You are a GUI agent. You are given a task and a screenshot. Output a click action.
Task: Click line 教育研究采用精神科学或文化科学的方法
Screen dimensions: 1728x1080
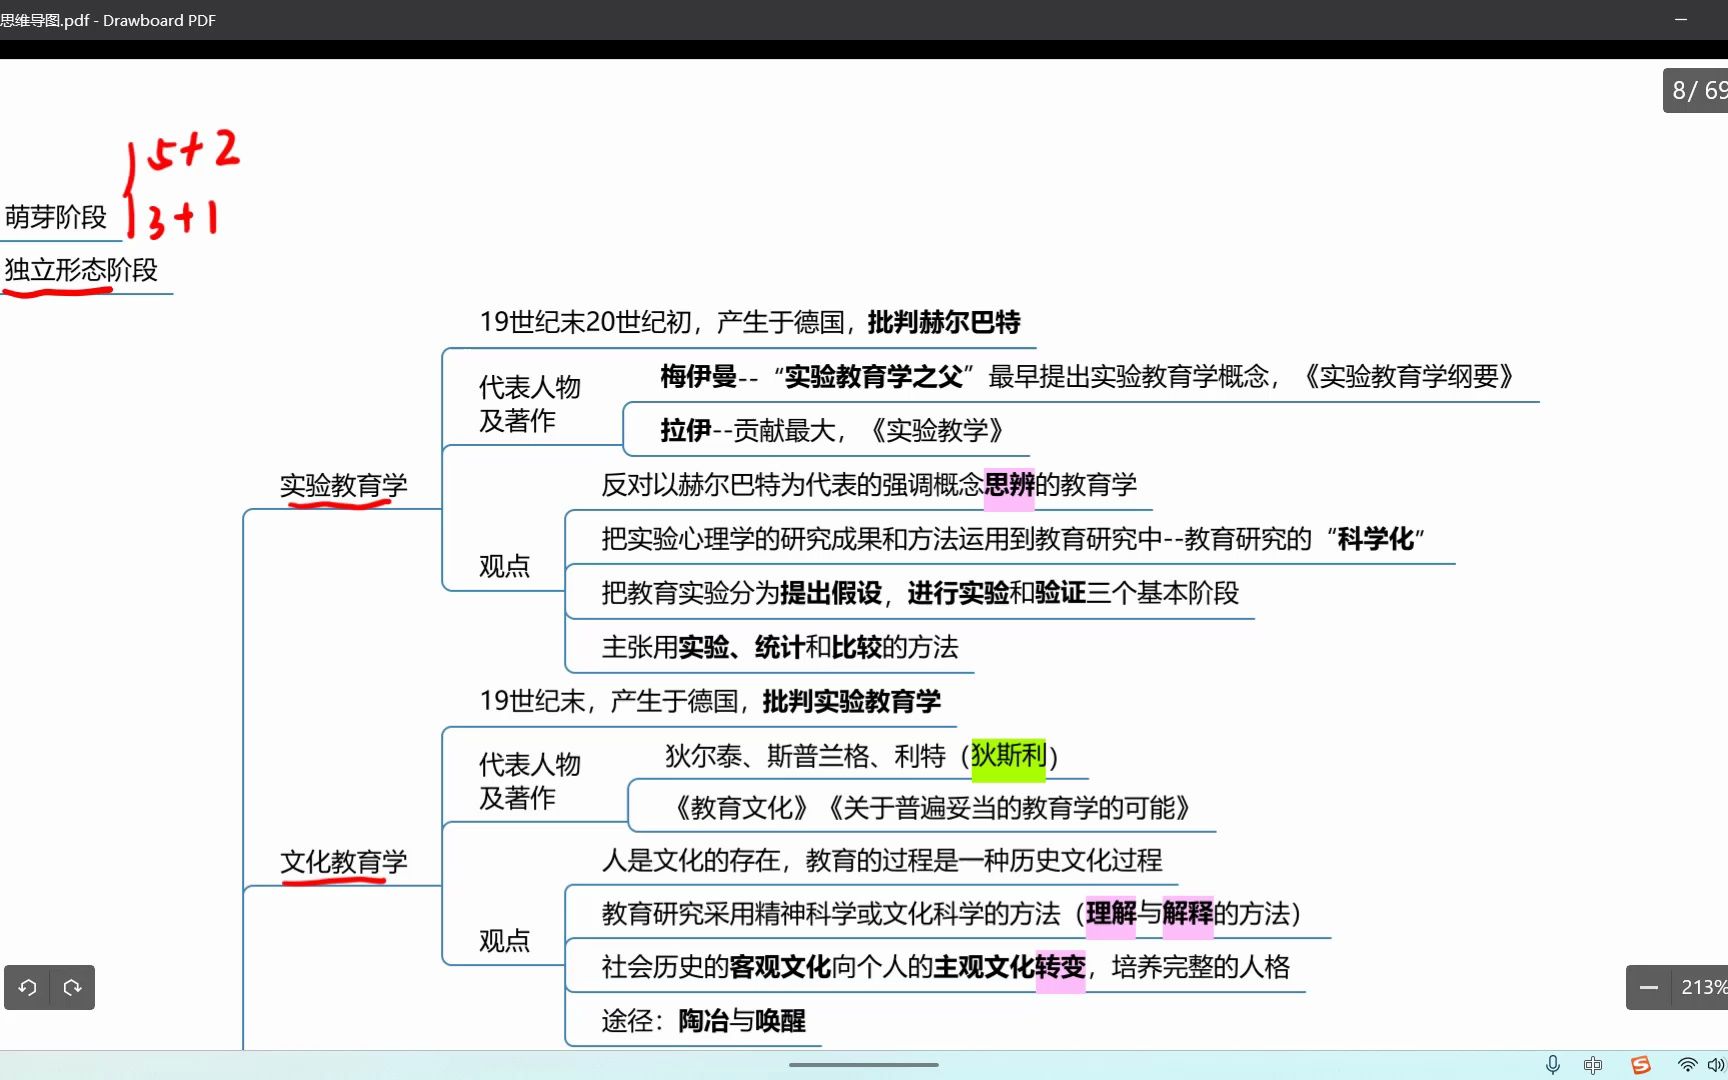[951, 913]
